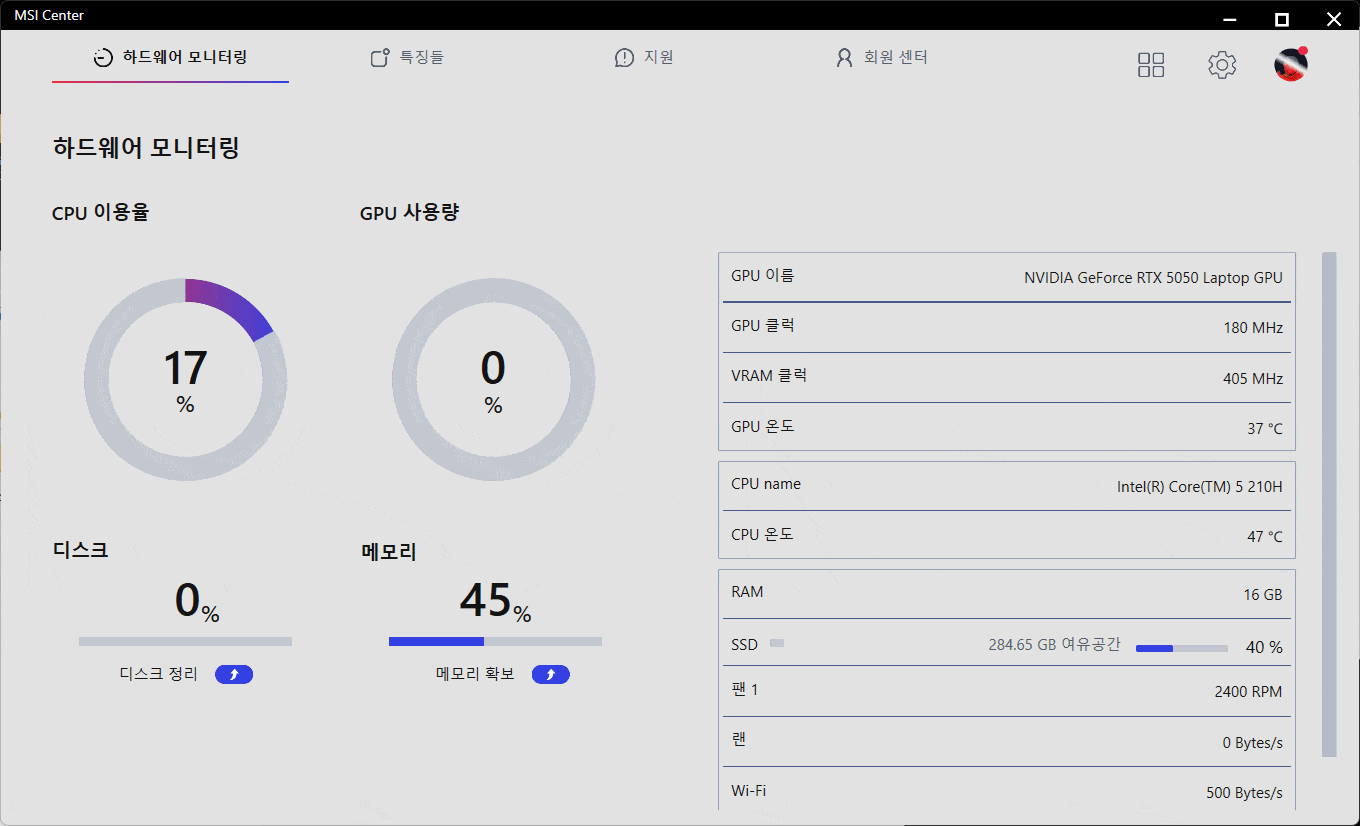Open the apps grid view icon
This screenshot has height=826, width=1360.
click(1151, 65)
